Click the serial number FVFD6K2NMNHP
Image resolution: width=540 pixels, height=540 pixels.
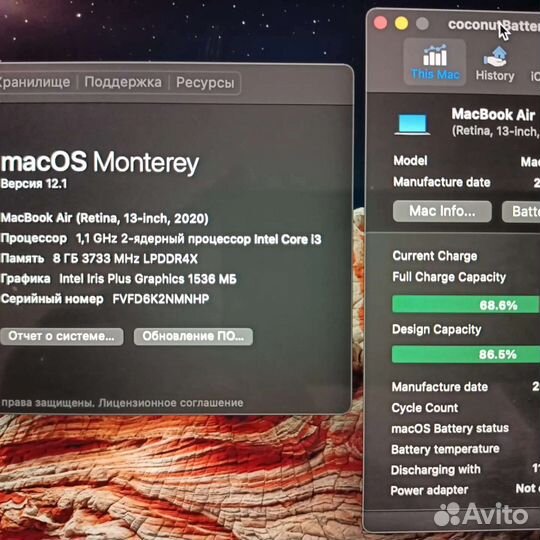click(x=160, y=299)
